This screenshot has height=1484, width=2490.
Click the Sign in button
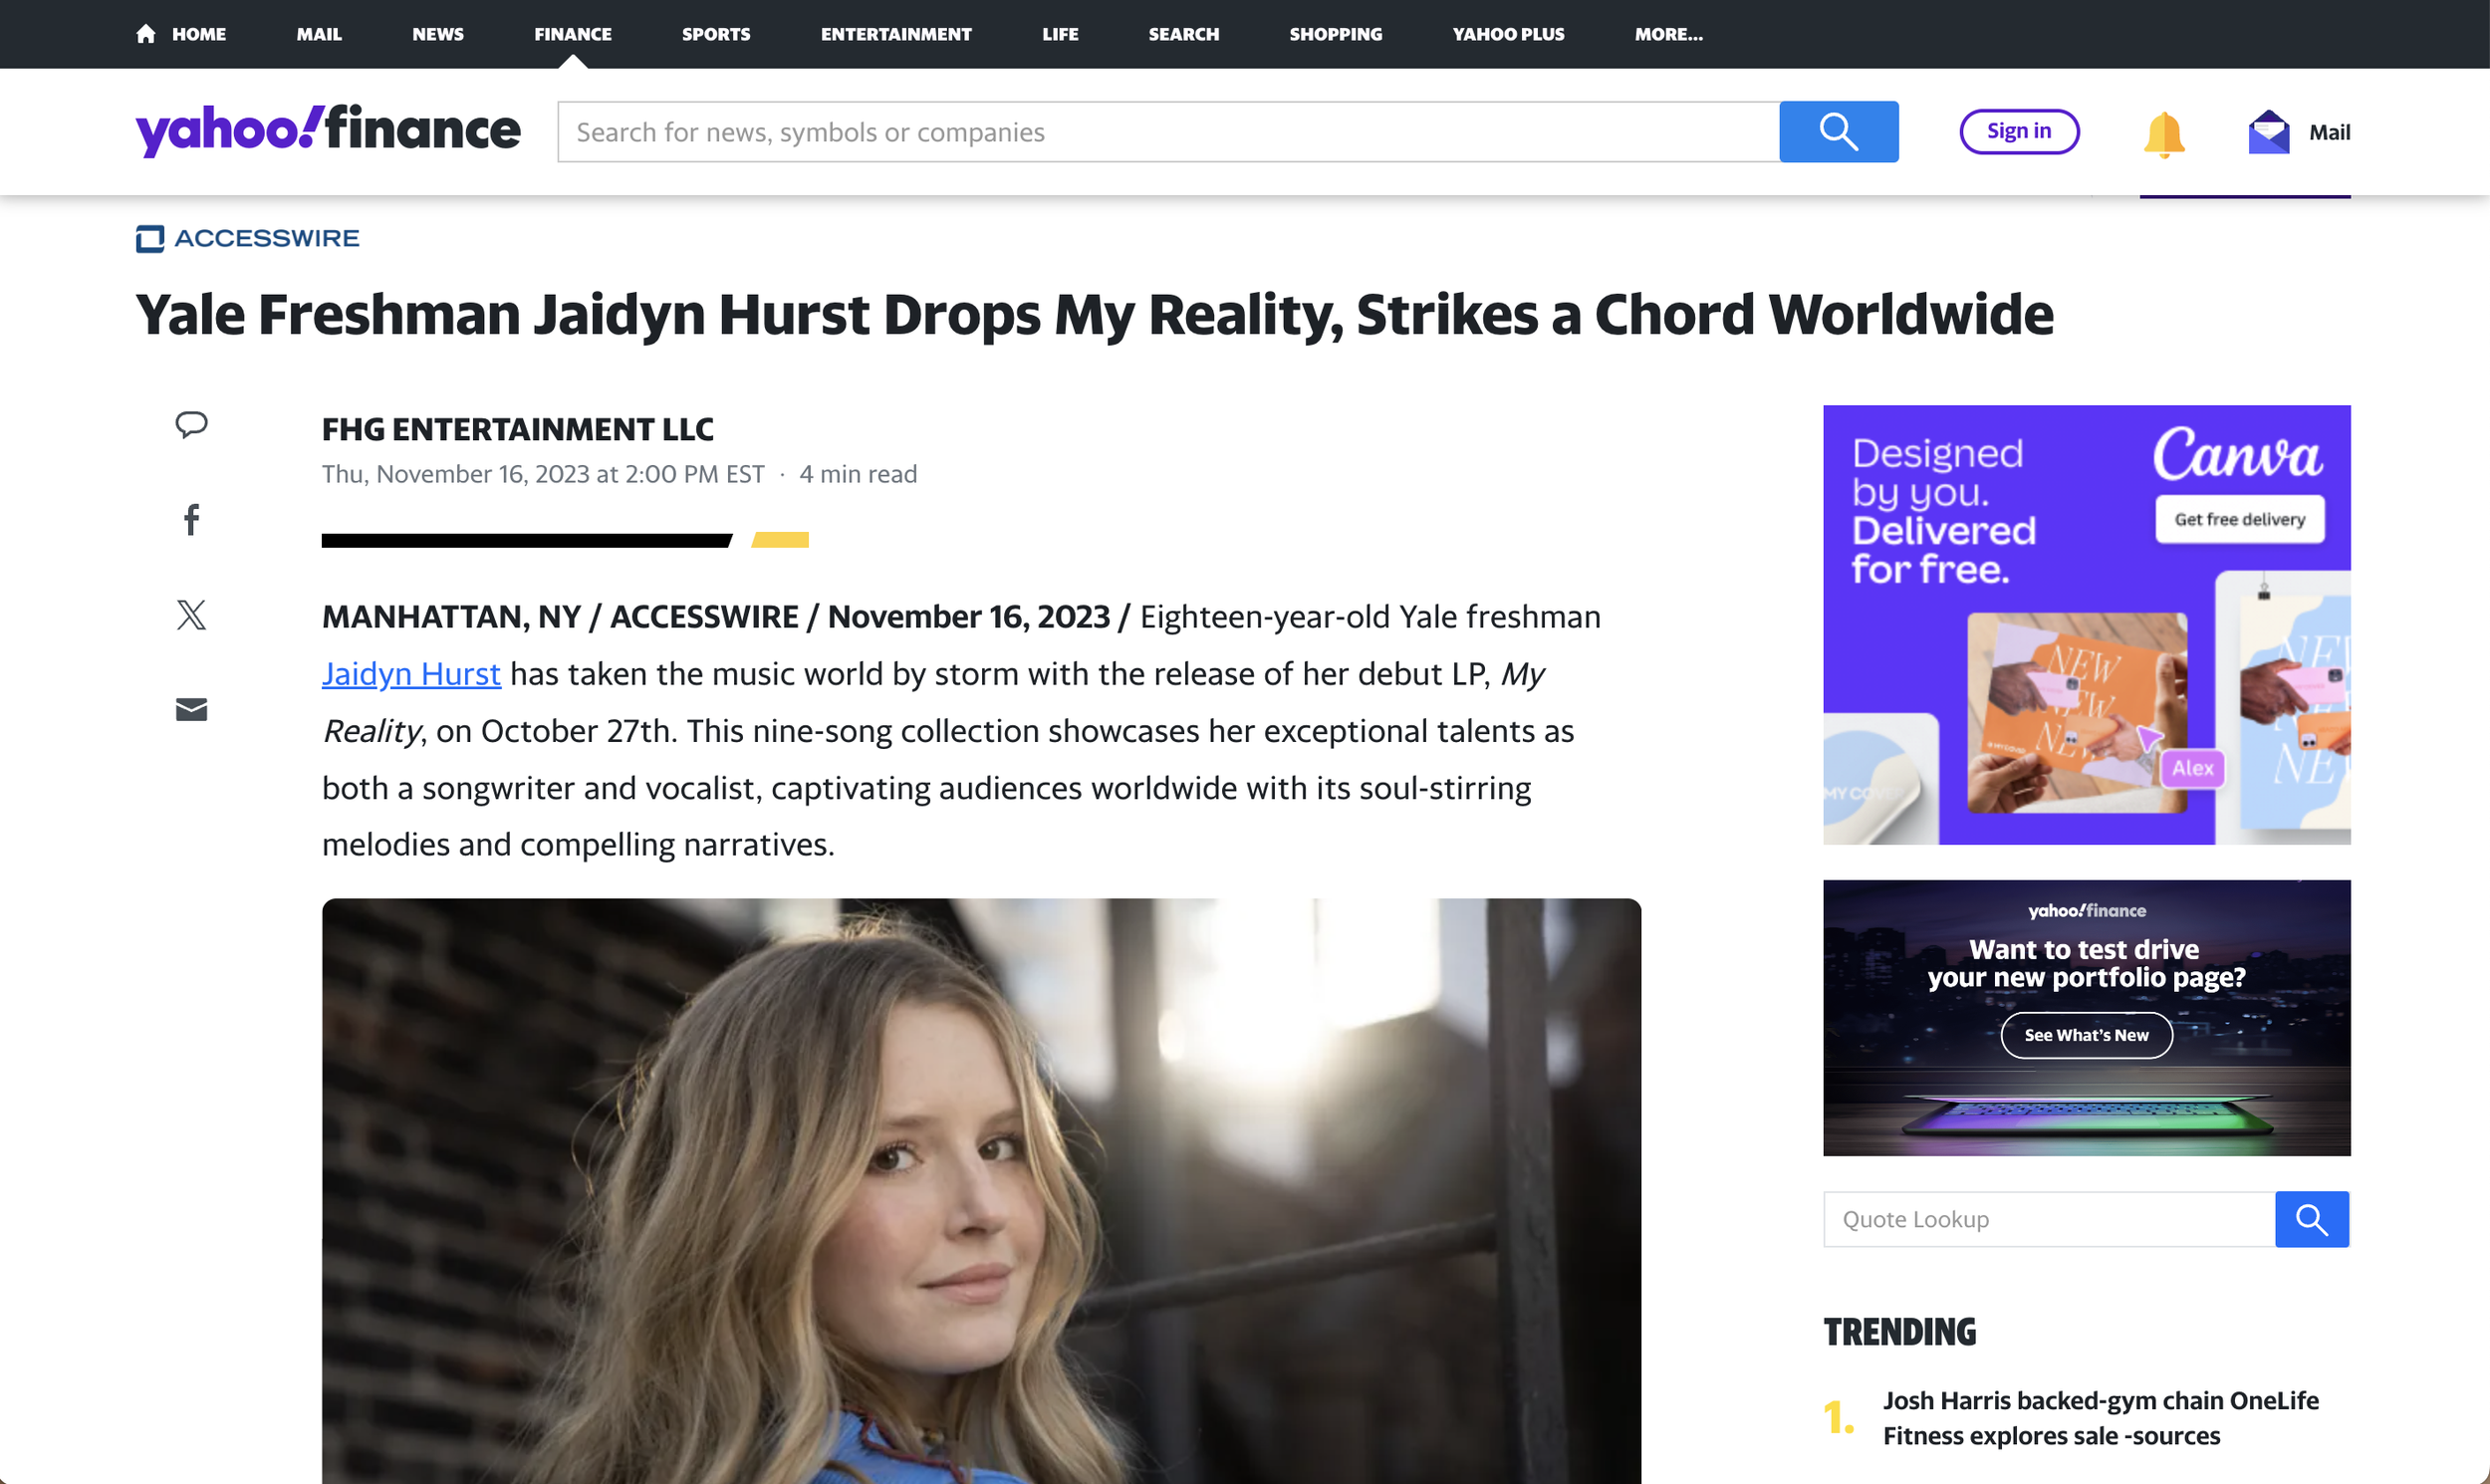pos(2018,131)
